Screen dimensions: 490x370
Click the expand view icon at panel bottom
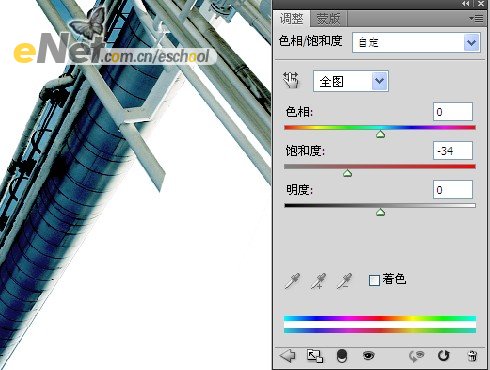pyautogui.click(x=315, y=356)
